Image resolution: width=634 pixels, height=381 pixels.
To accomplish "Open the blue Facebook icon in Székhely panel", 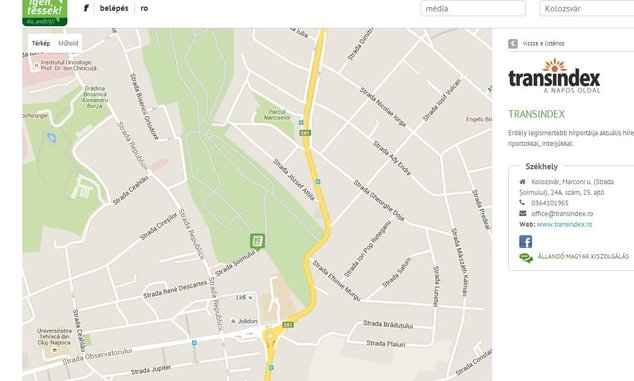I will pos(525,241).
